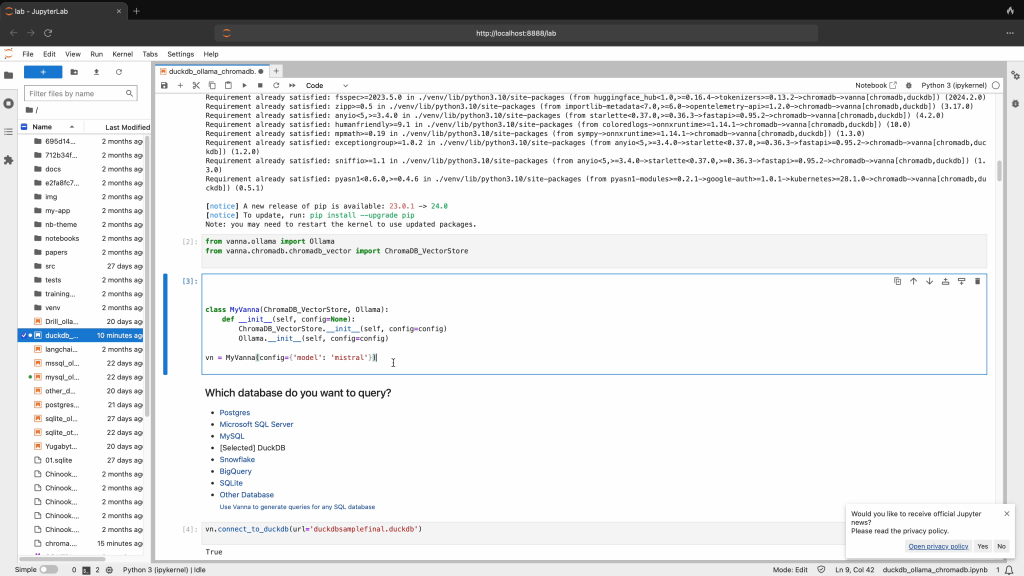The image size is (1024, 576).
Task: Open the cell type Code dropdown
Action: [x=327, y=86]
